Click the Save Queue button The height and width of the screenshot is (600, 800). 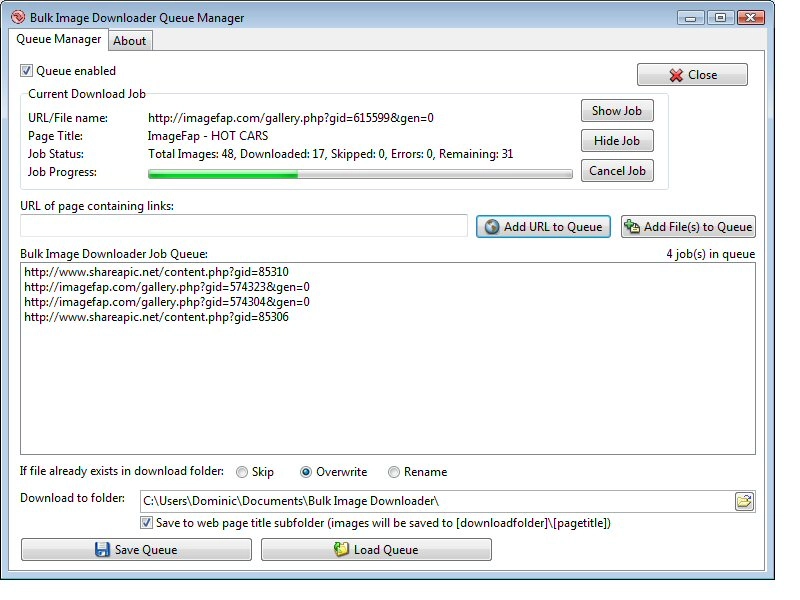point(136,549)
